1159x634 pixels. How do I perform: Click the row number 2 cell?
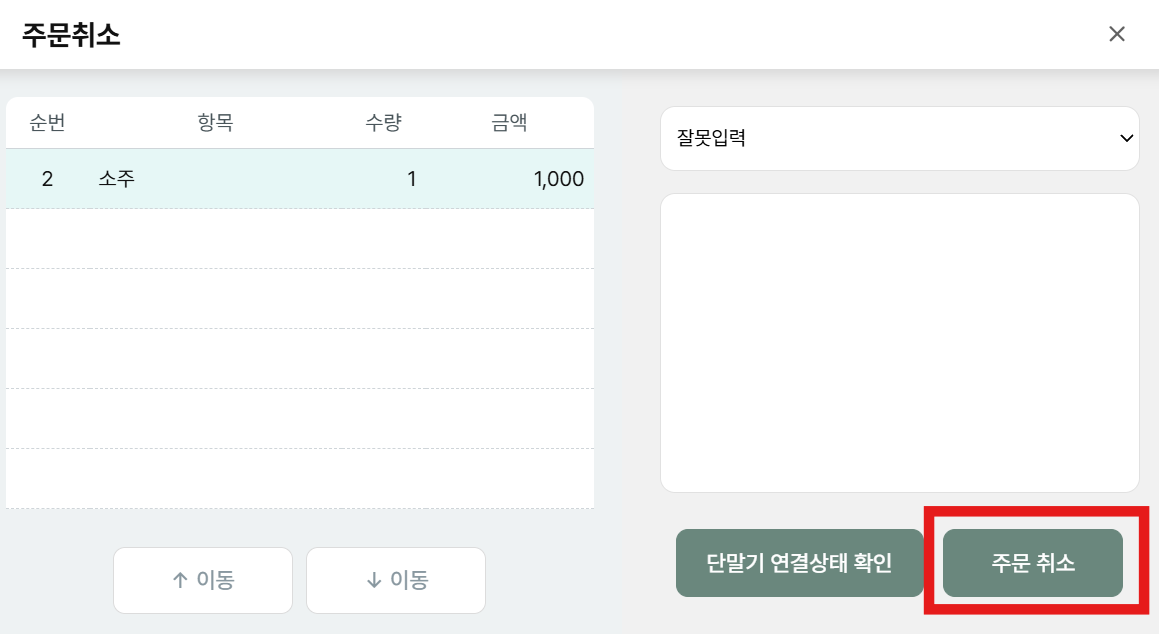[47, 179]
